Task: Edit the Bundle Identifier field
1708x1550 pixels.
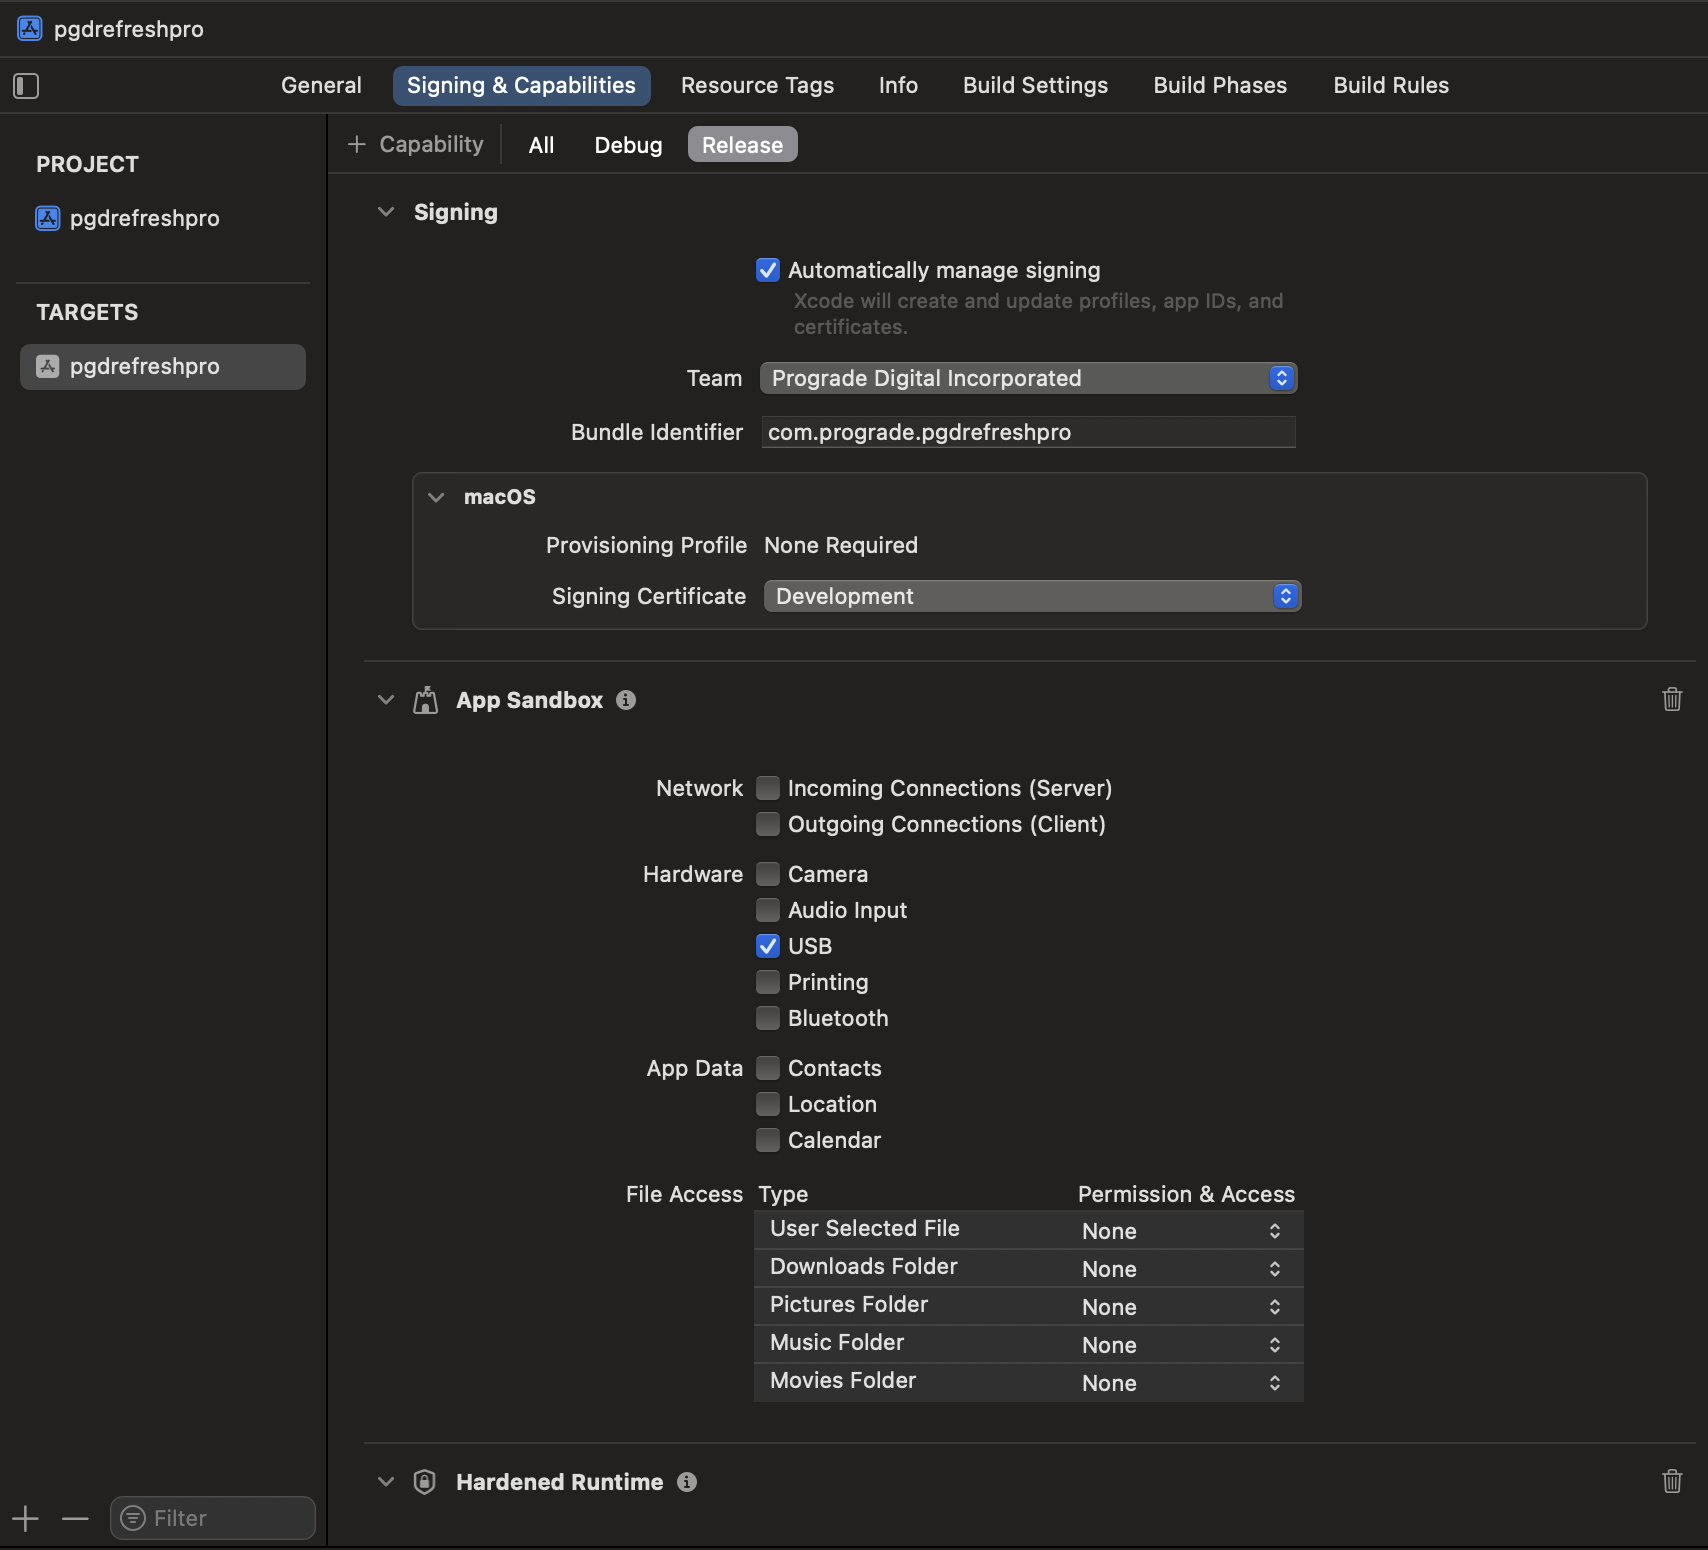Action: click(x=1028, y=432)
